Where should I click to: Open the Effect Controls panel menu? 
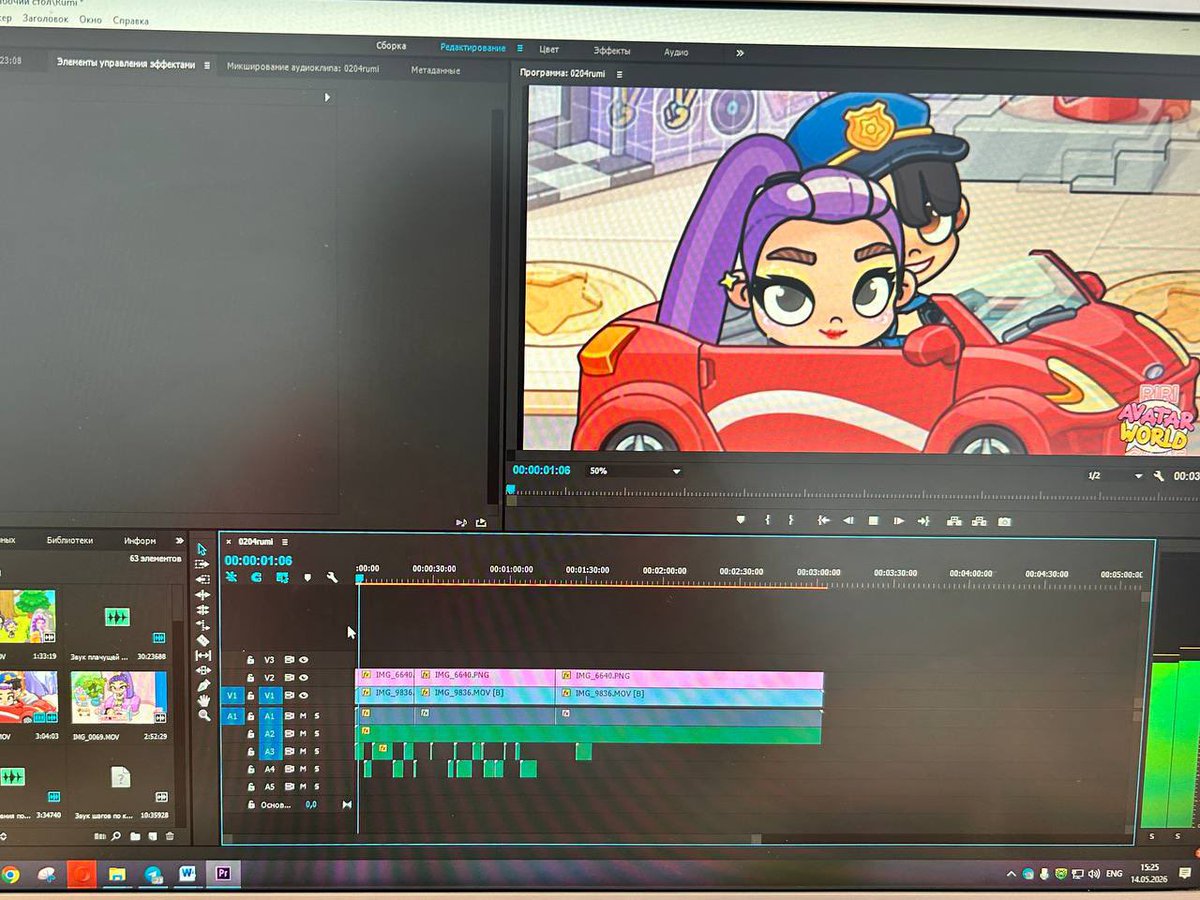coord(207,65)
